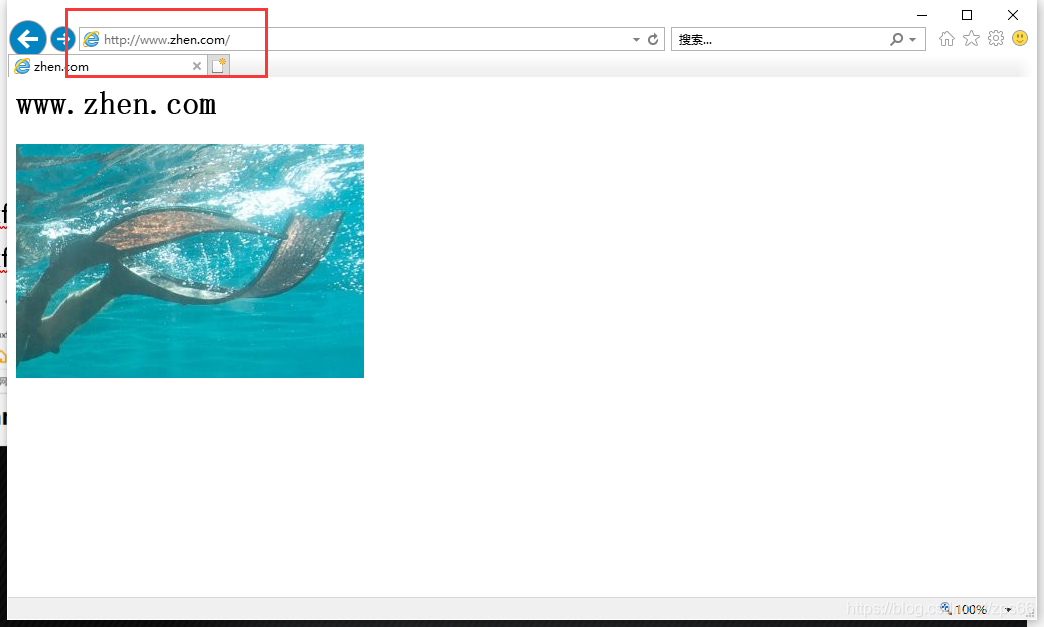Close the Internet Explorer window

tap(1013, 15)
